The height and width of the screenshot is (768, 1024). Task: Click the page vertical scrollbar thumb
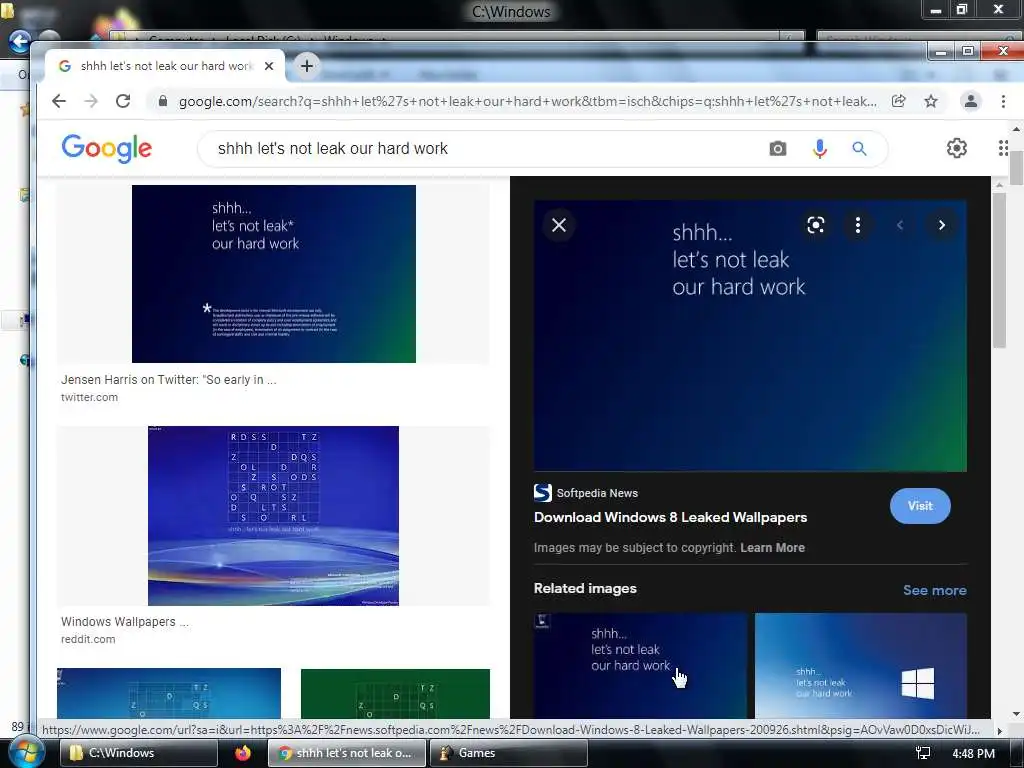(x=1016, y=167)
